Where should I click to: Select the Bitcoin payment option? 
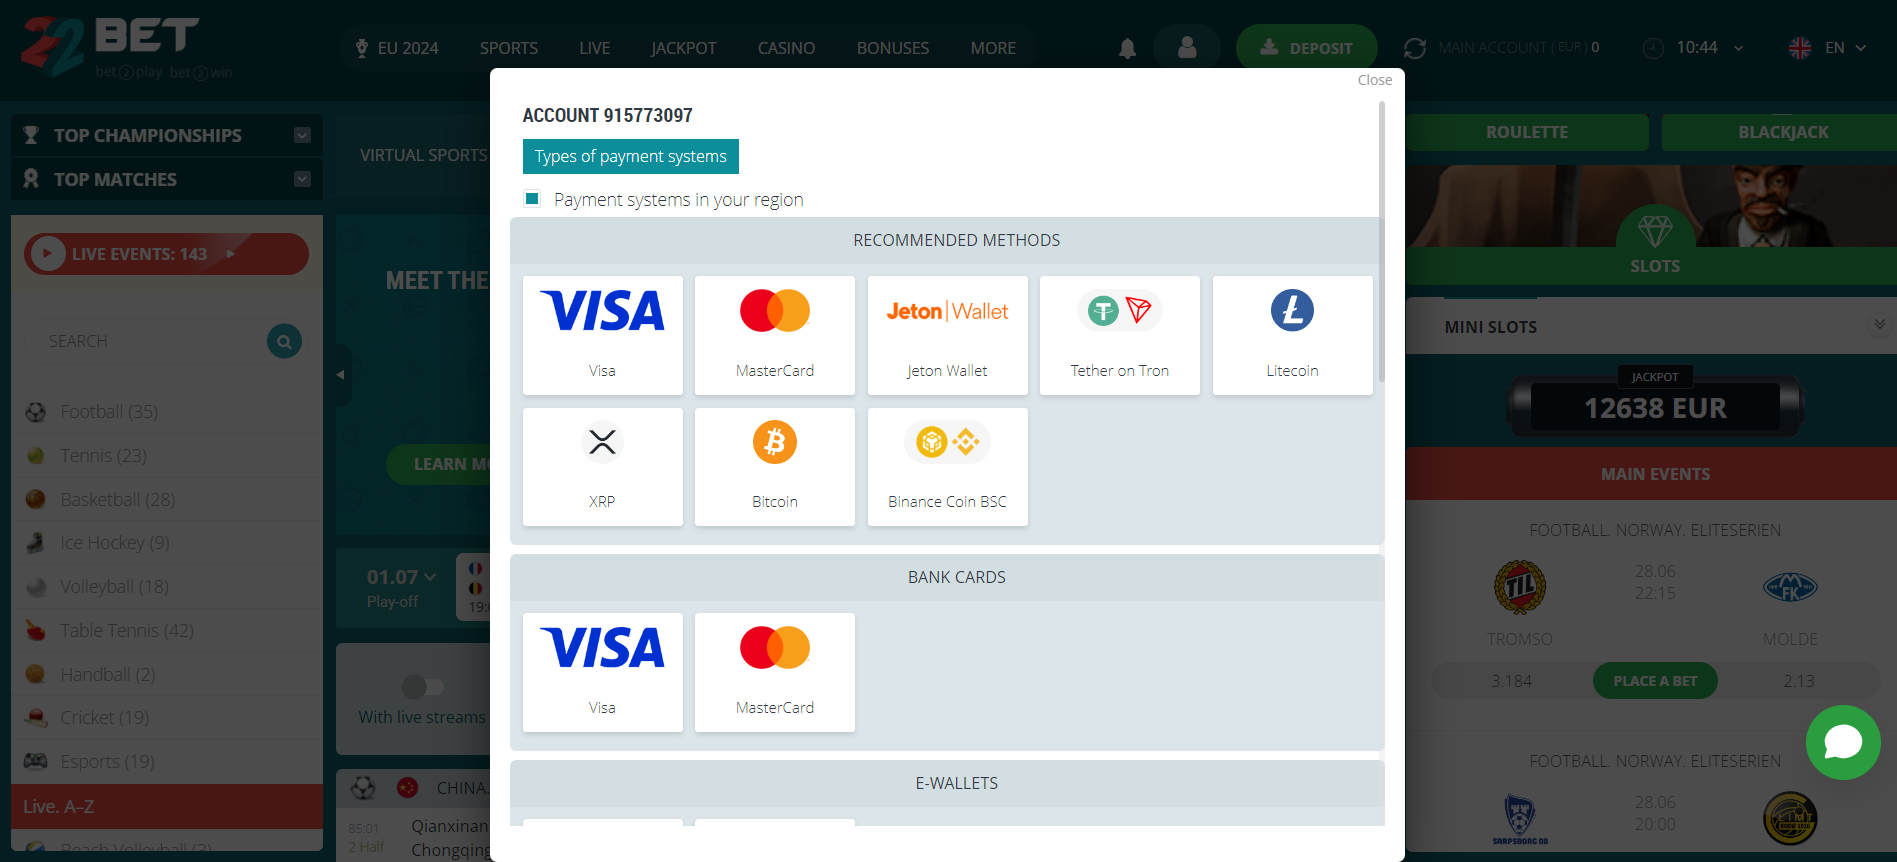tap(774, 466)
